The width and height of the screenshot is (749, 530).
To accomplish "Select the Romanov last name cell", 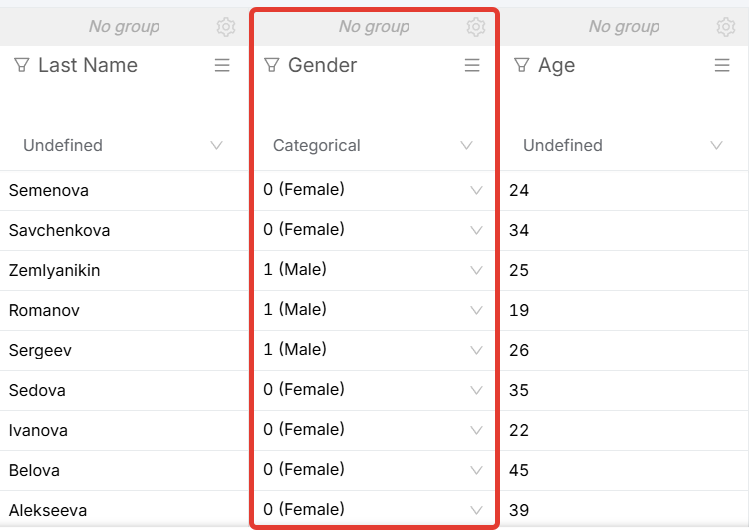I will tap(44, 310).
